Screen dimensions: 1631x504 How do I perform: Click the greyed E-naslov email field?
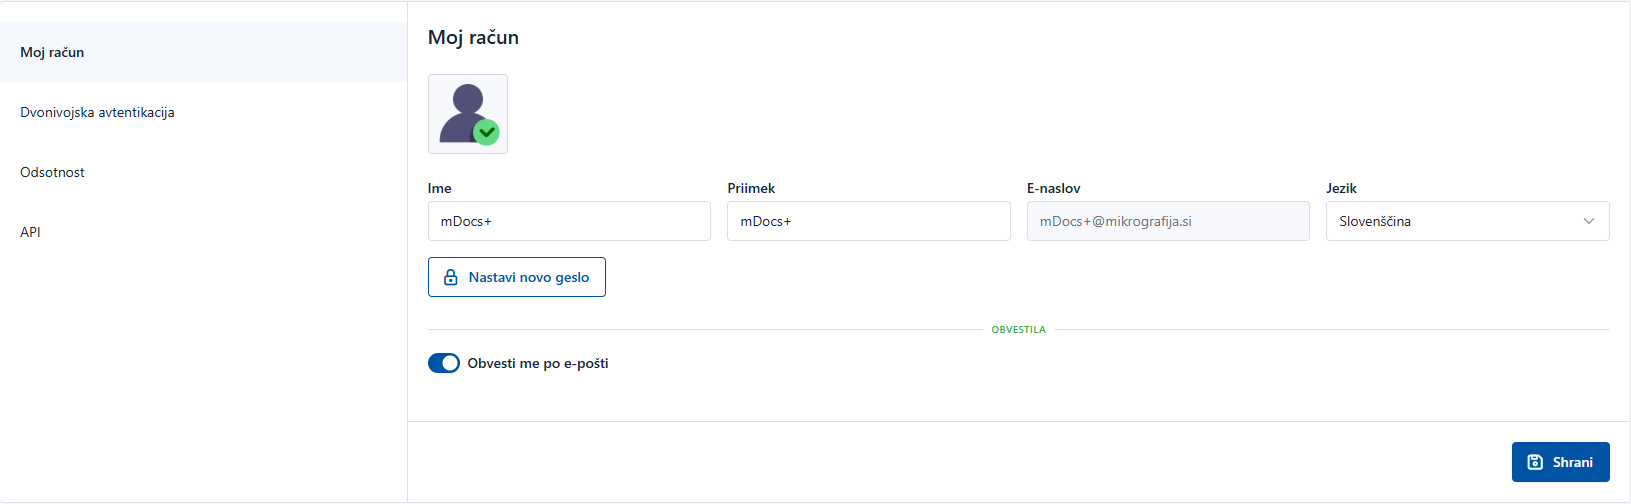point(1167,221)
